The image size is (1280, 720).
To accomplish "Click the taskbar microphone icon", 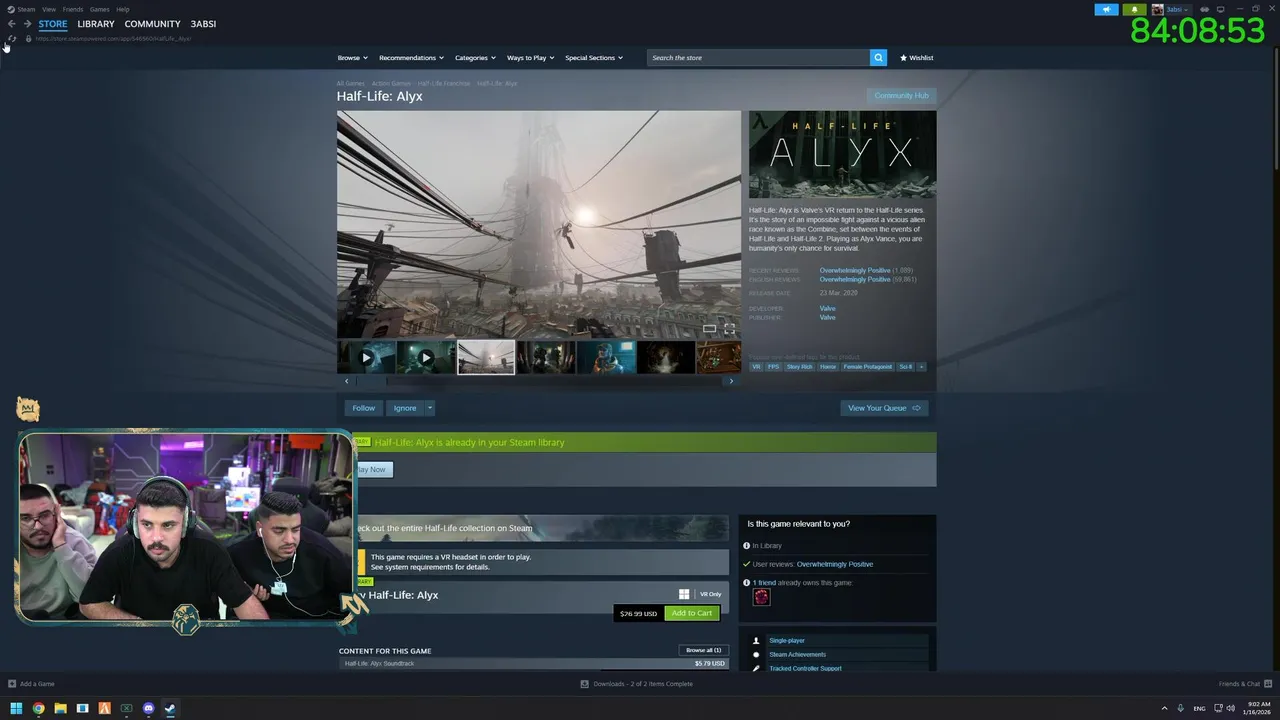I will (x=1181, y=708).
